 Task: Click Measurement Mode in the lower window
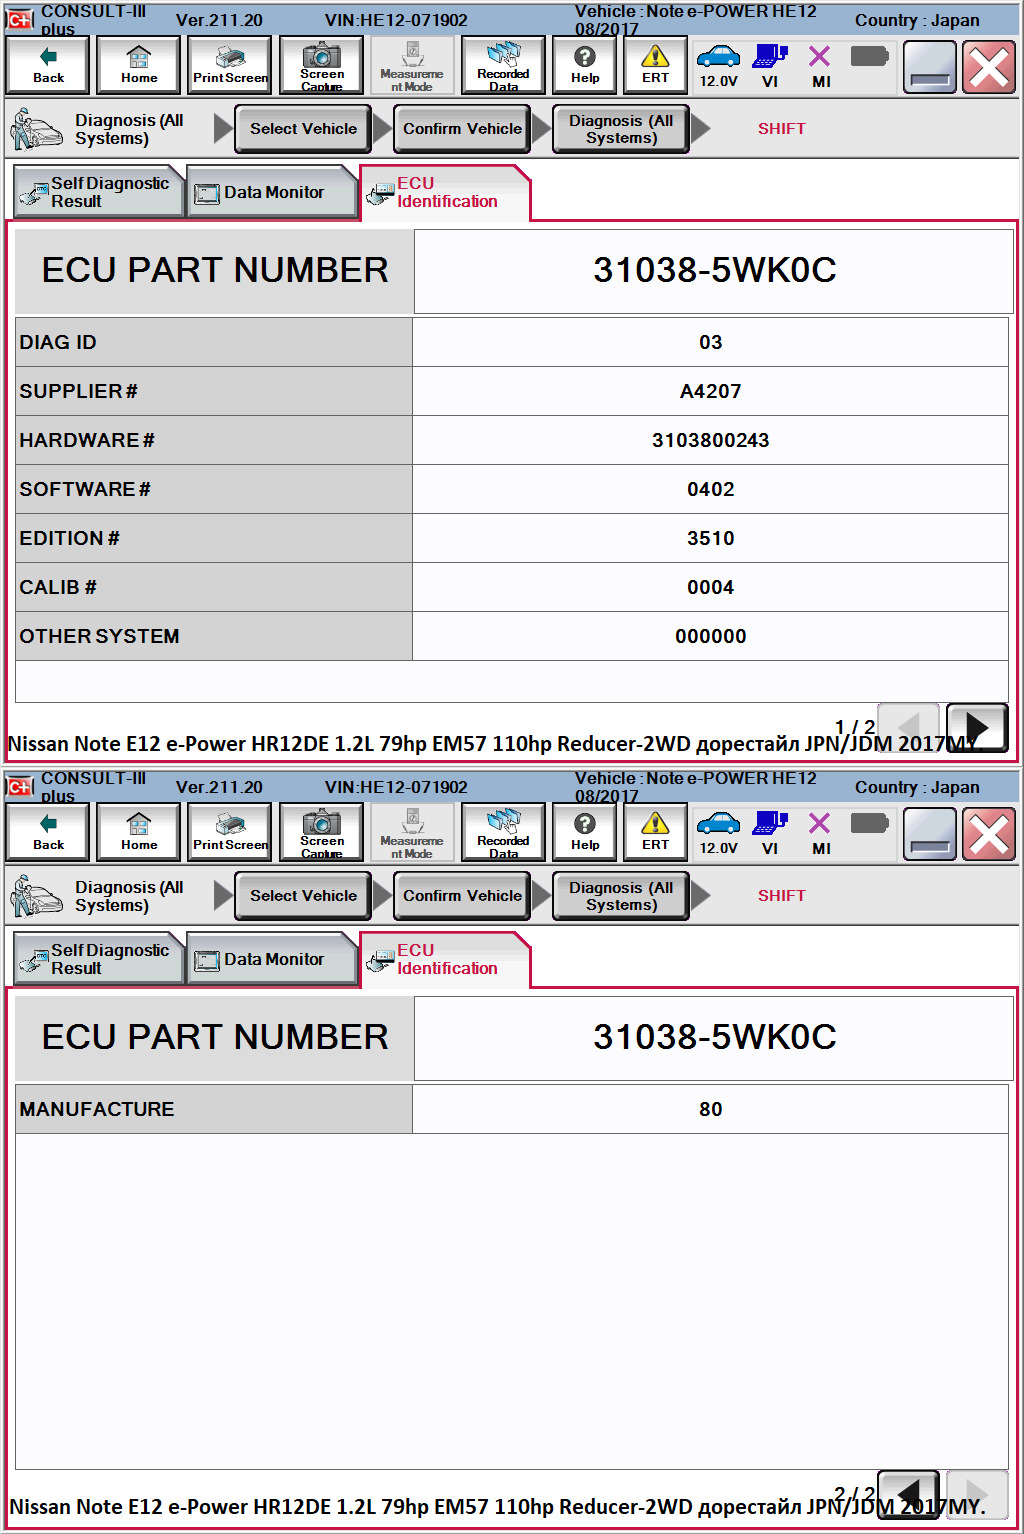point(412,832)
